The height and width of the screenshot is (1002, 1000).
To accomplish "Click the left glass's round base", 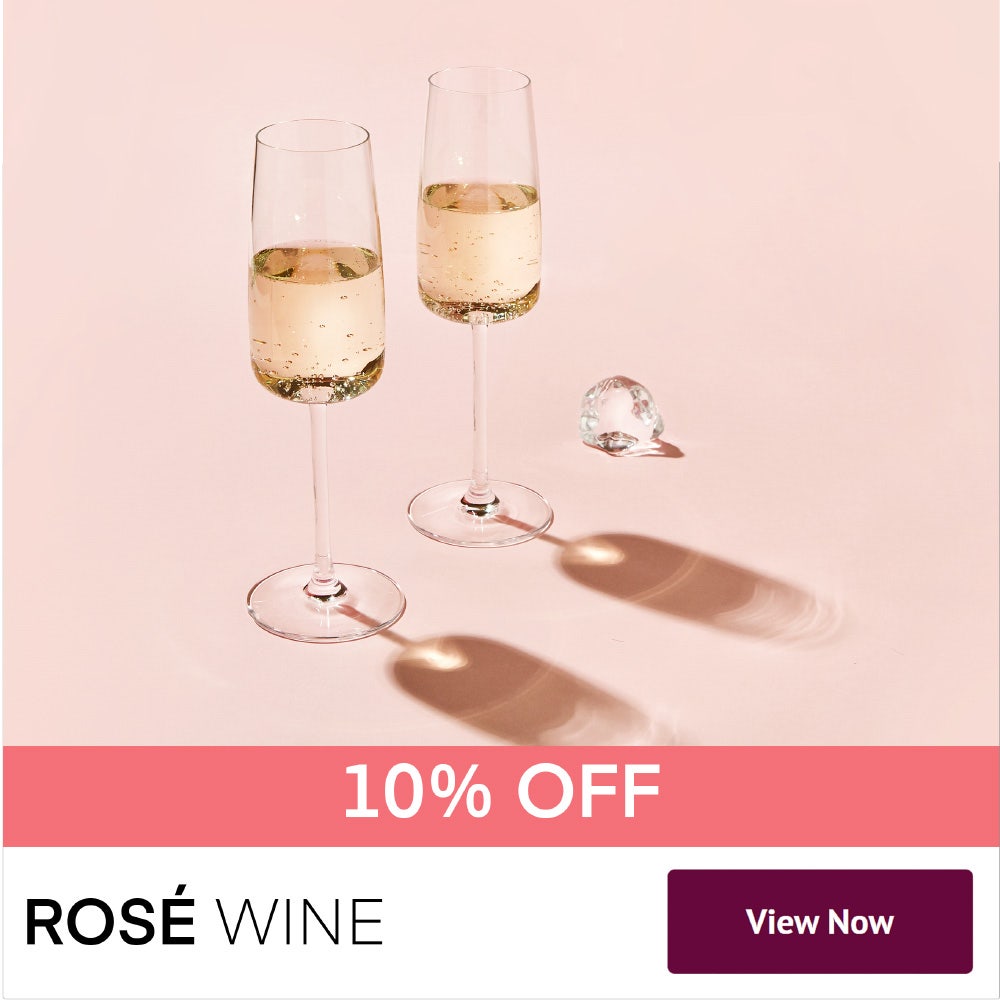I will coord(326,602).
